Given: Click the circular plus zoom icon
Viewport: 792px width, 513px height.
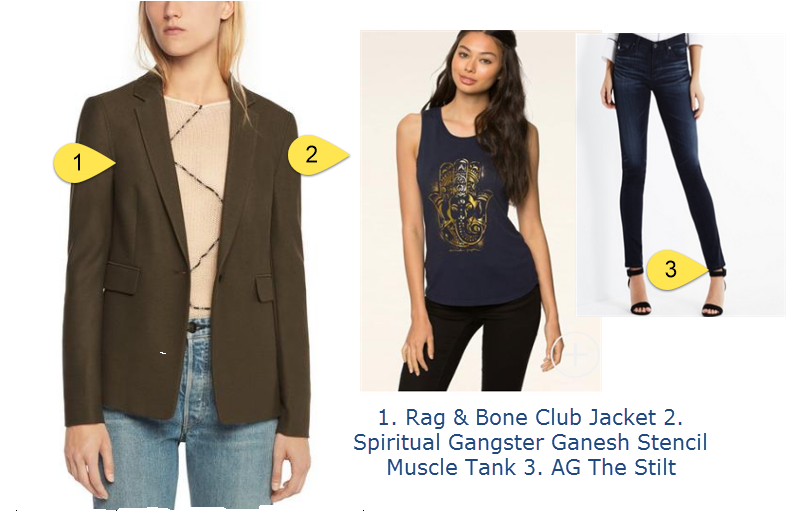Looking at the screenshot, I should pyautogui.click(x=575, y=354).
